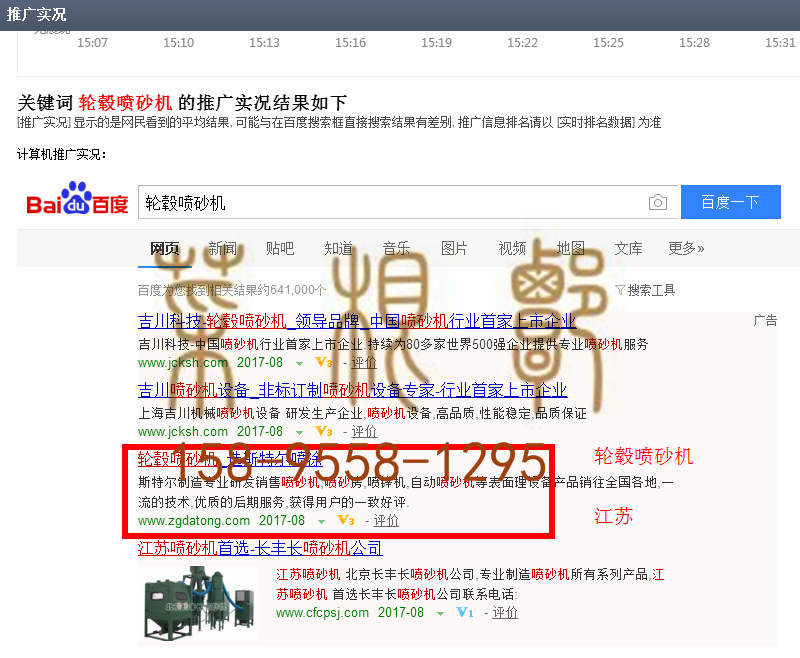Open the 贴吧 tab

click(x=280, y=248)
